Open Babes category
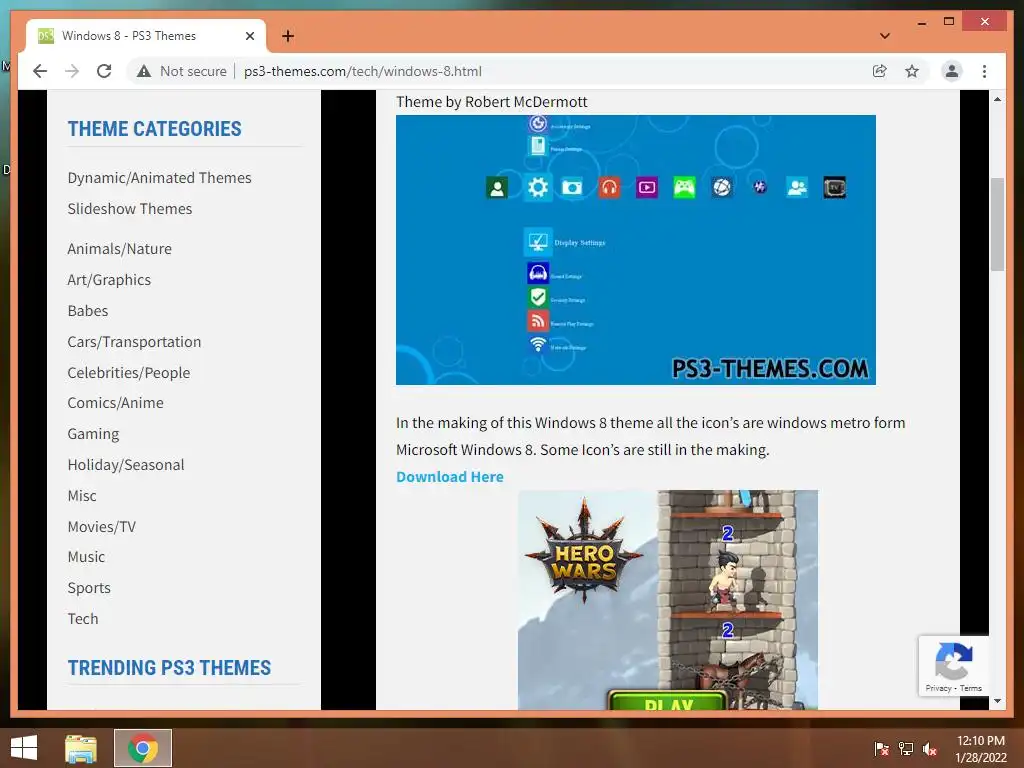The image size is (1024, 768). pyautogui.click(x=88, y=311)
